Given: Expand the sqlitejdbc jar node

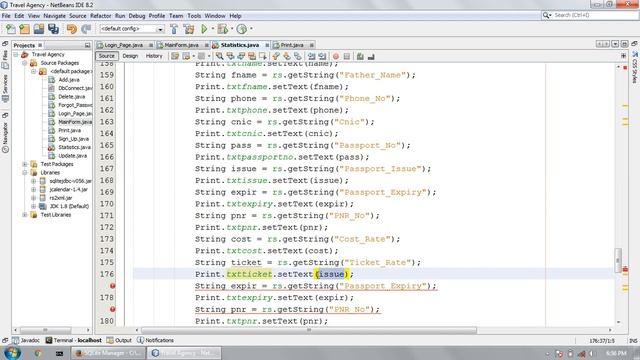Looking at the screenshot, I should [x=34, y=181].
